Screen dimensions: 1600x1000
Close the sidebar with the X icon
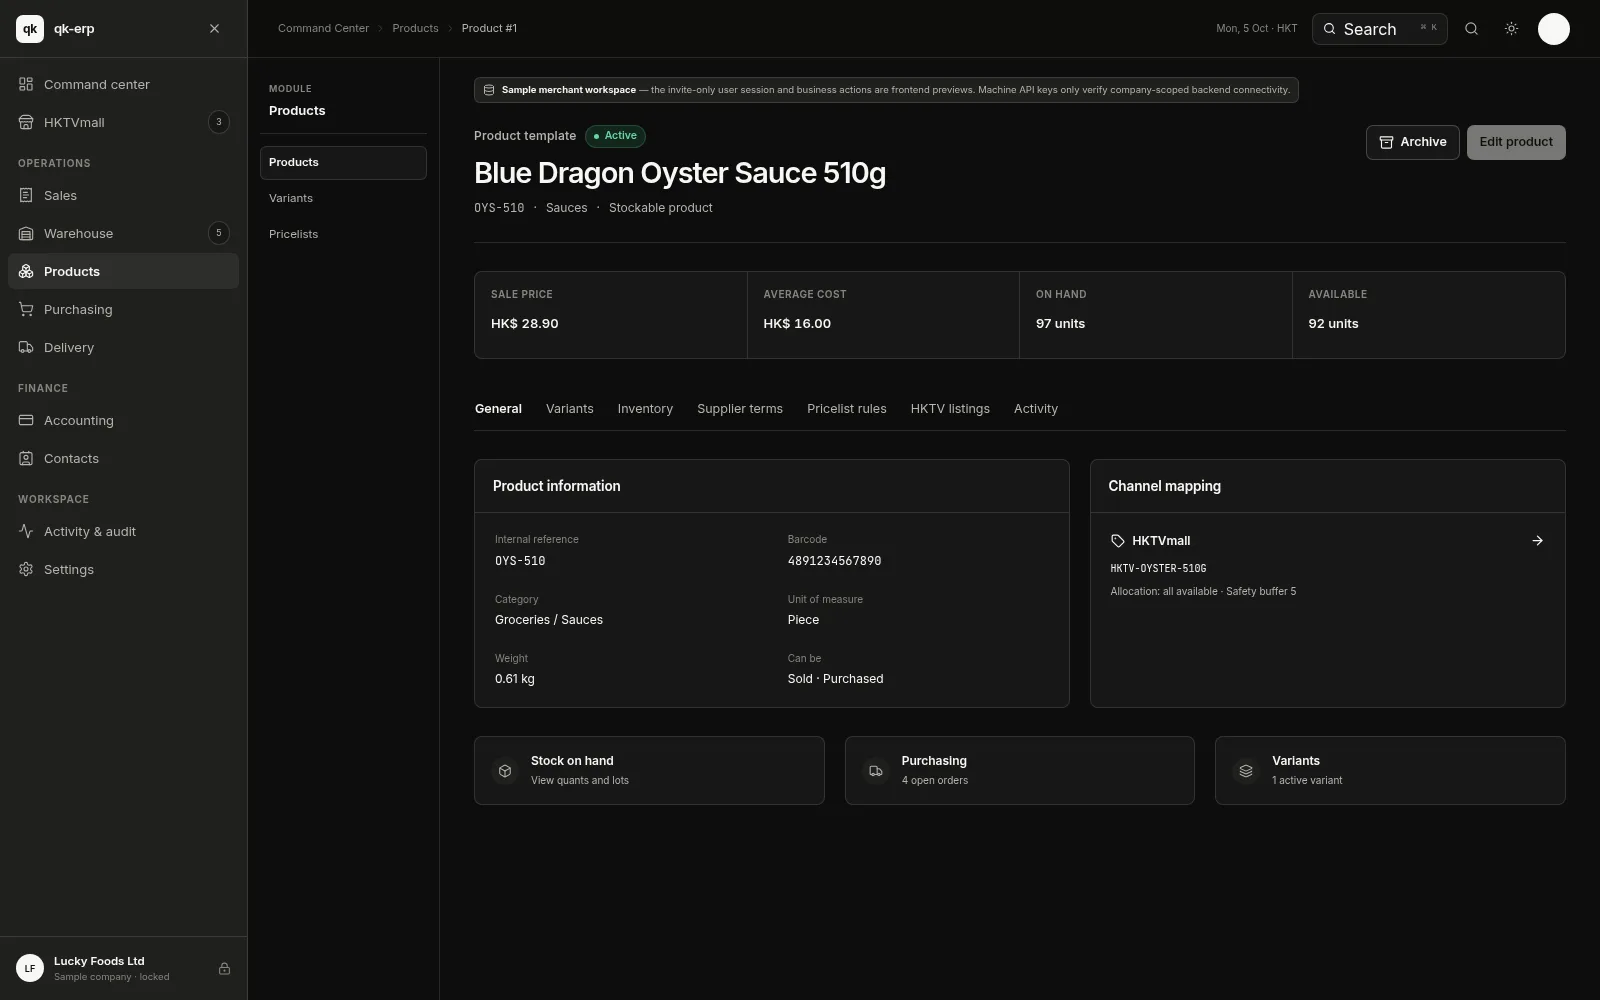point(214,29)
